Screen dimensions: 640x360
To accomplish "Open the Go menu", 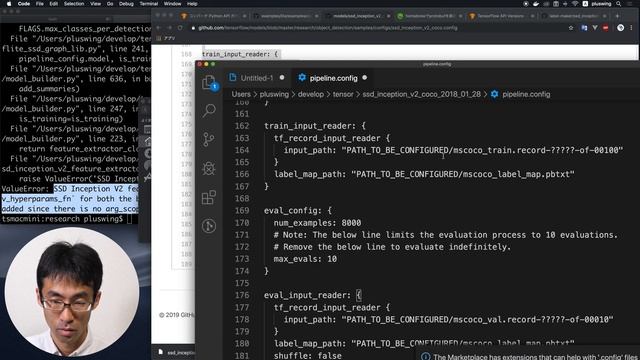I will tap(110, 4).
